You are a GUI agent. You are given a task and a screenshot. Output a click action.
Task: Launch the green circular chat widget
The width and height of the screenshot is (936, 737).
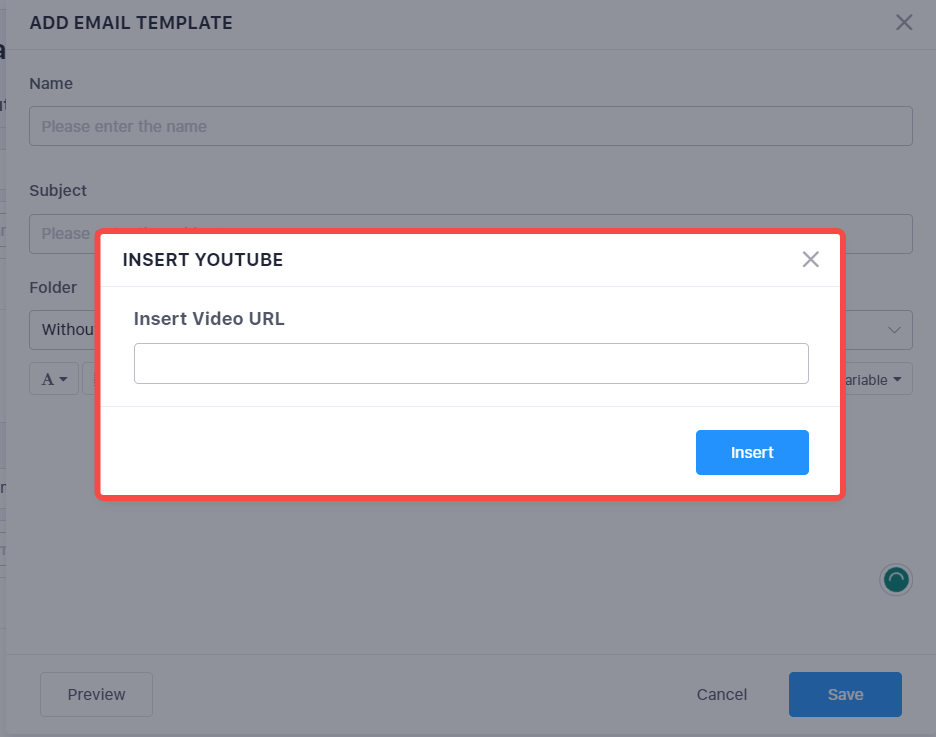point(896,580)
